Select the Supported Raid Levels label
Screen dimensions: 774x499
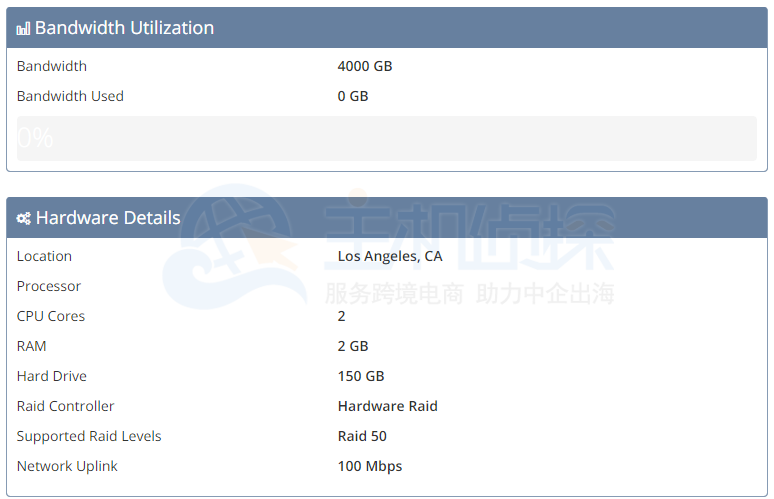[89, 436]
